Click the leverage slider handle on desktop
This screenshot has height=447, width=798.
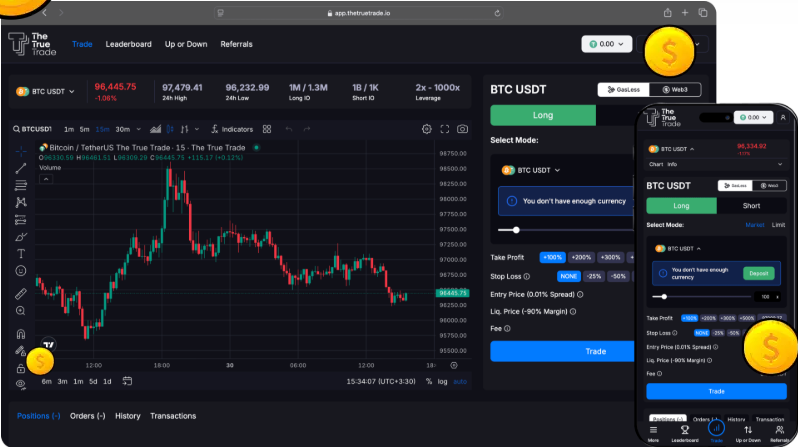516,230
